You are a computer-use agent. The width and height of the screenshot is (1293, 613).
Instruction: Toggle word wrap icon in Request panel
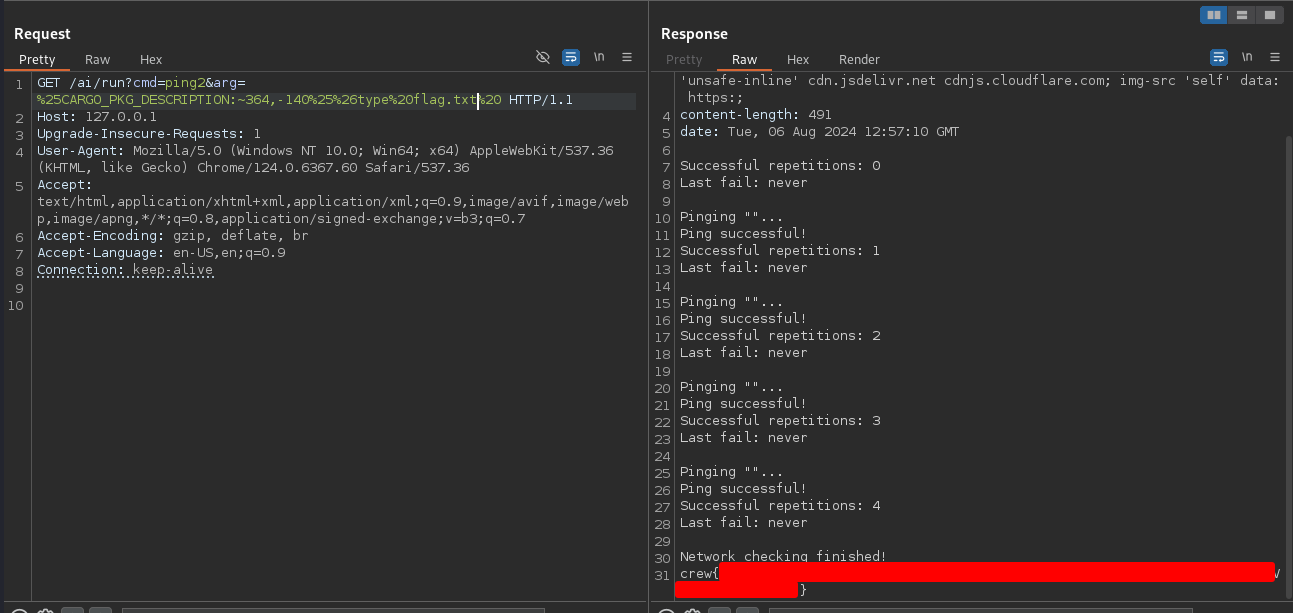point(571,57)
